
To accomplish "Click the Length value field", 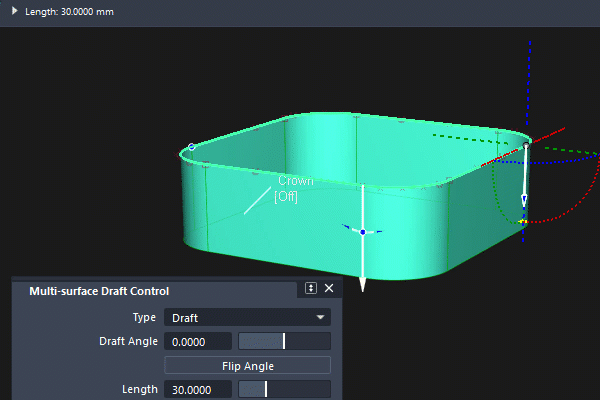I will pyautogui.click(x=198, y=390).
